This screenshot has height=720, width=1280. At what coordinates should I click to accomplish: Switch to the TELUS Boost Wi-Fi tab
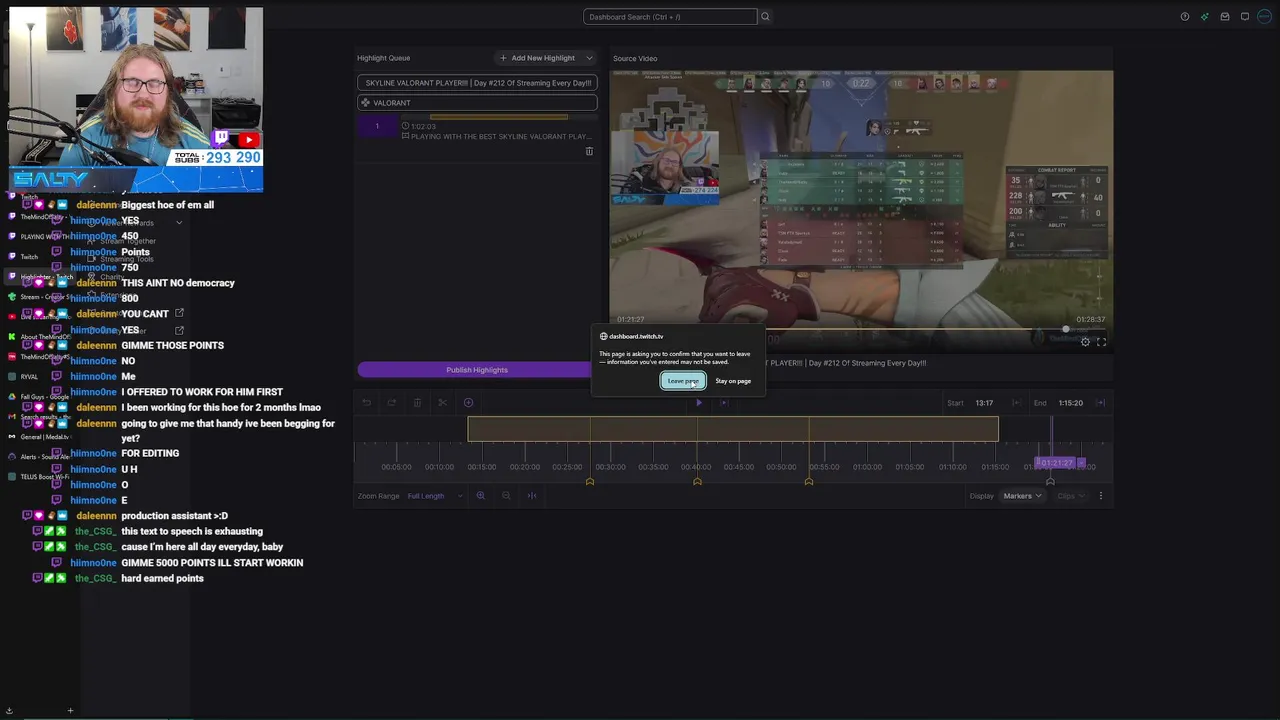(40, 477)
